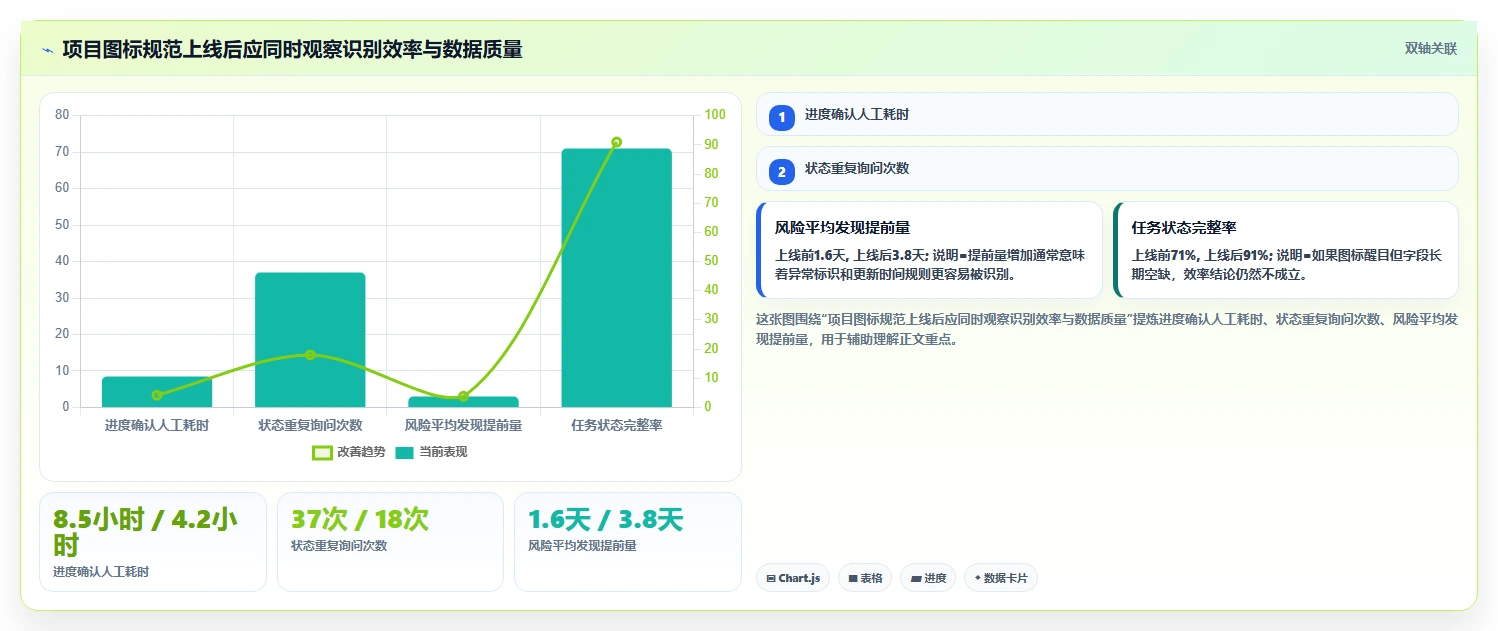The image size is (1498, 631).
Task: Select the 数据卡片 tag chip
Action: (x=1001, y=578)
